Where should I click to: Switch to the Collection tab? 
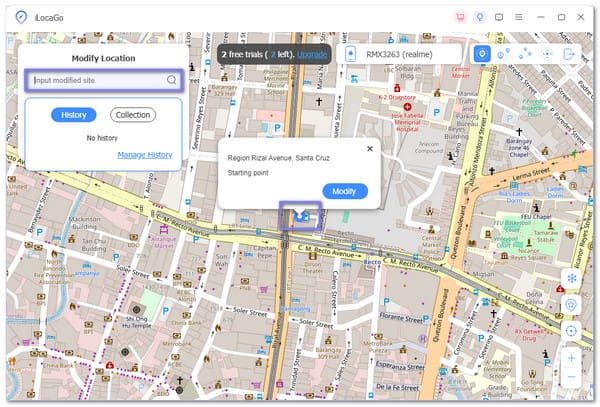(x=133, y=115)
